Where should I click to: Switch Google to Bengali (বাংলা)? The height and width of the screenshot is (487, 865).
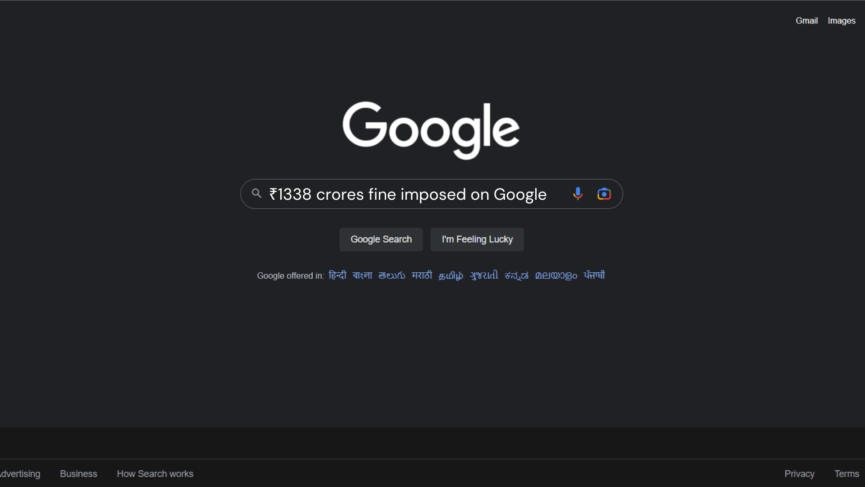[362, 275]
